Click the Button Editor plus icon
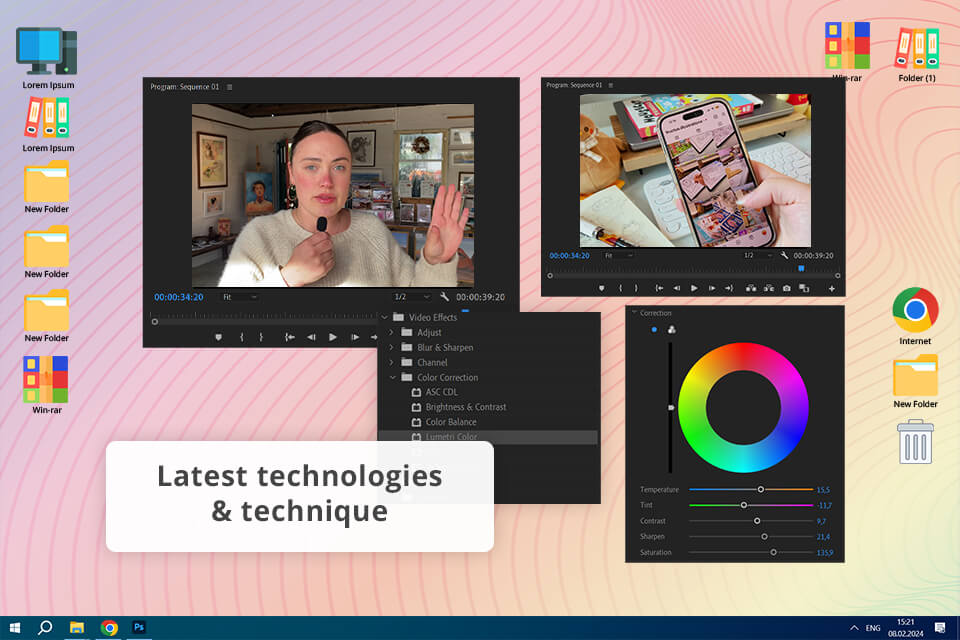 pos(831,288)
